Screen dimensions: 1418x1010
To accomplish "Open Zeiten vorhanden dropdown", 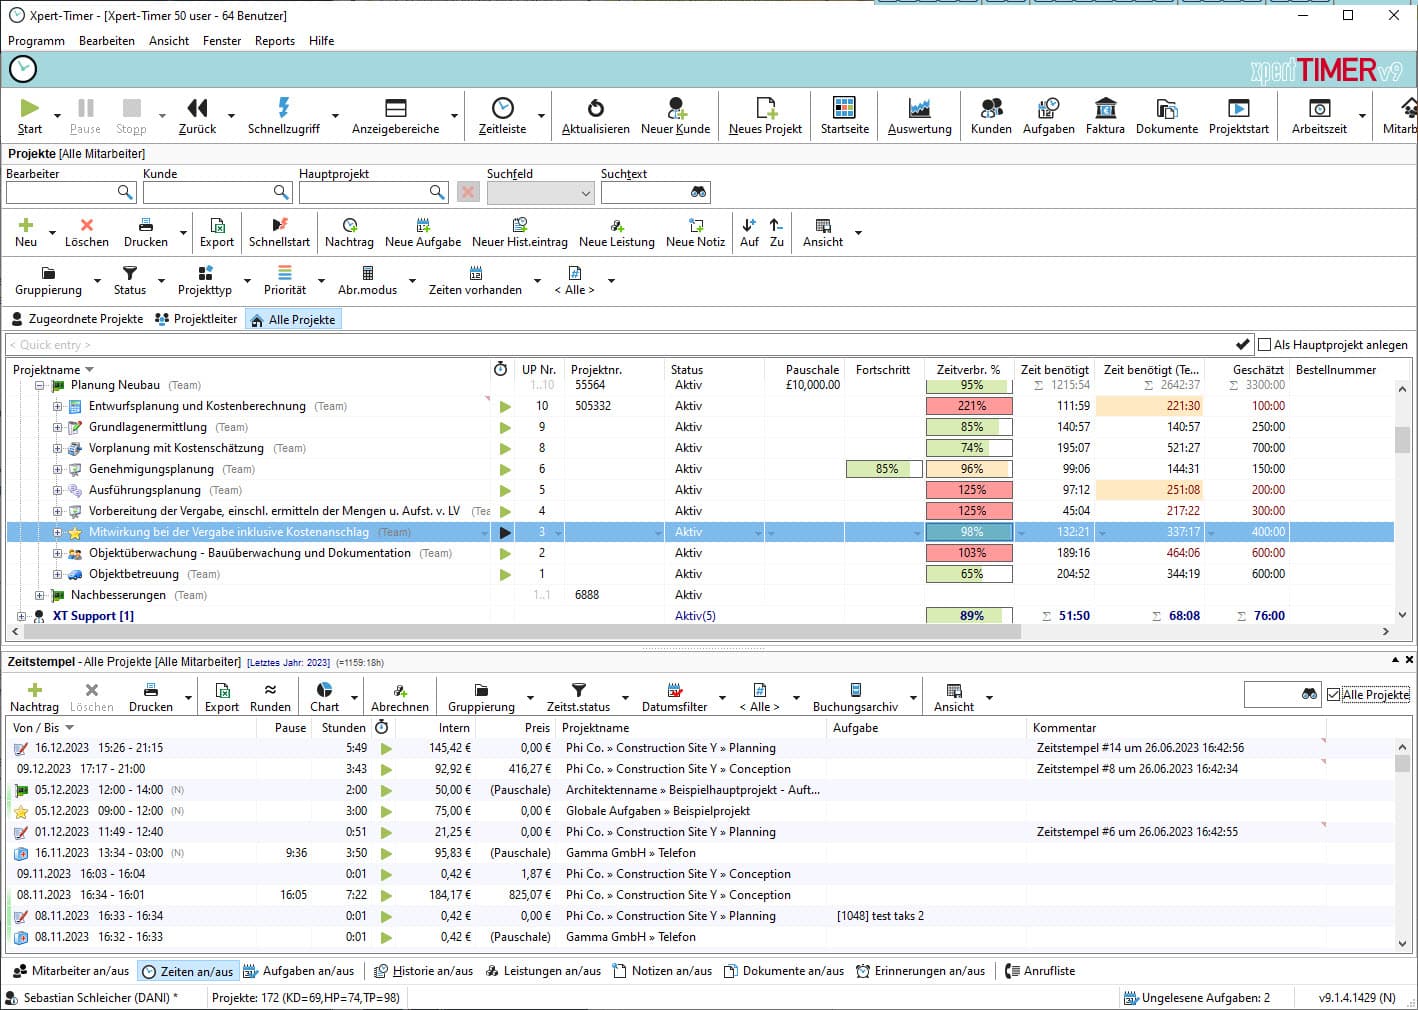I will pyautogui.click(x=537, y=281).
